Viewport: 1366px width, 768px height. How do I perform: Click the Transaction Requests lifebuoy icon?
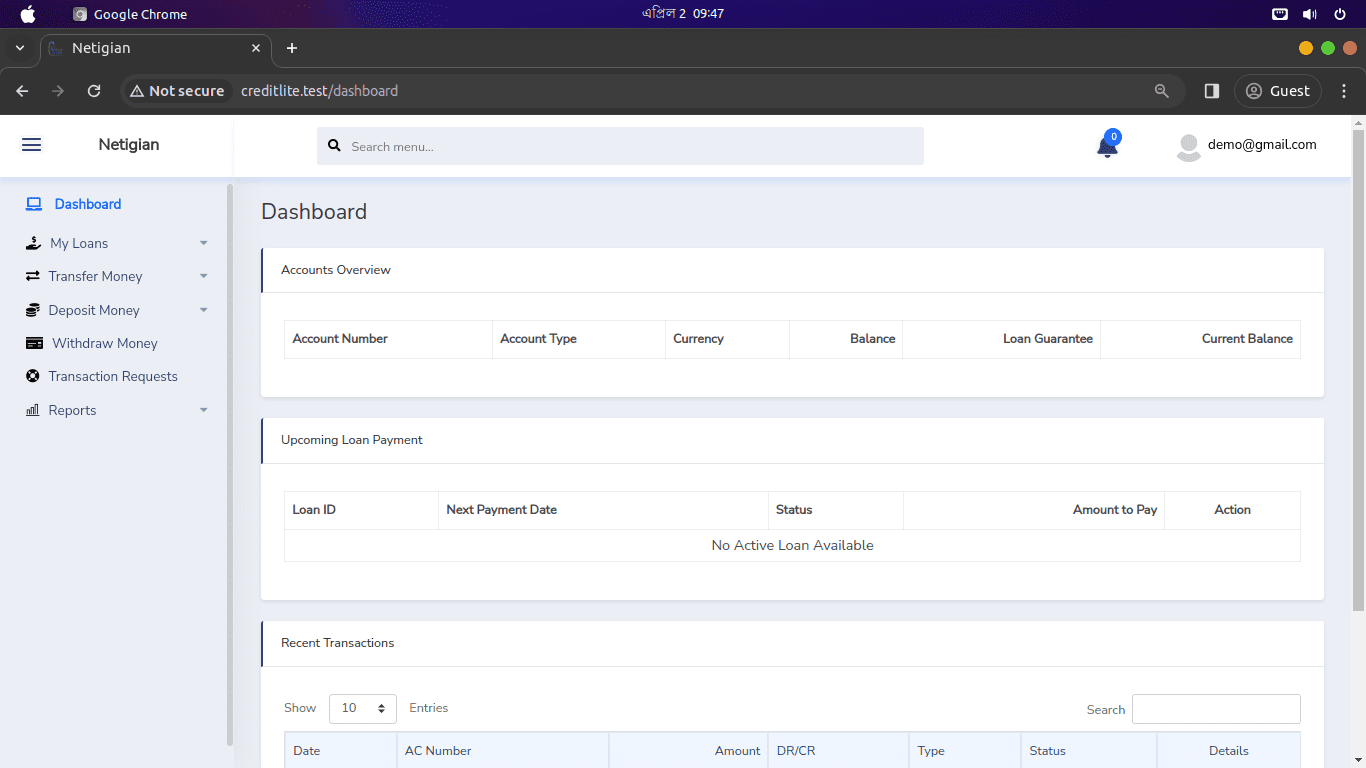click(x=32, y=376)
